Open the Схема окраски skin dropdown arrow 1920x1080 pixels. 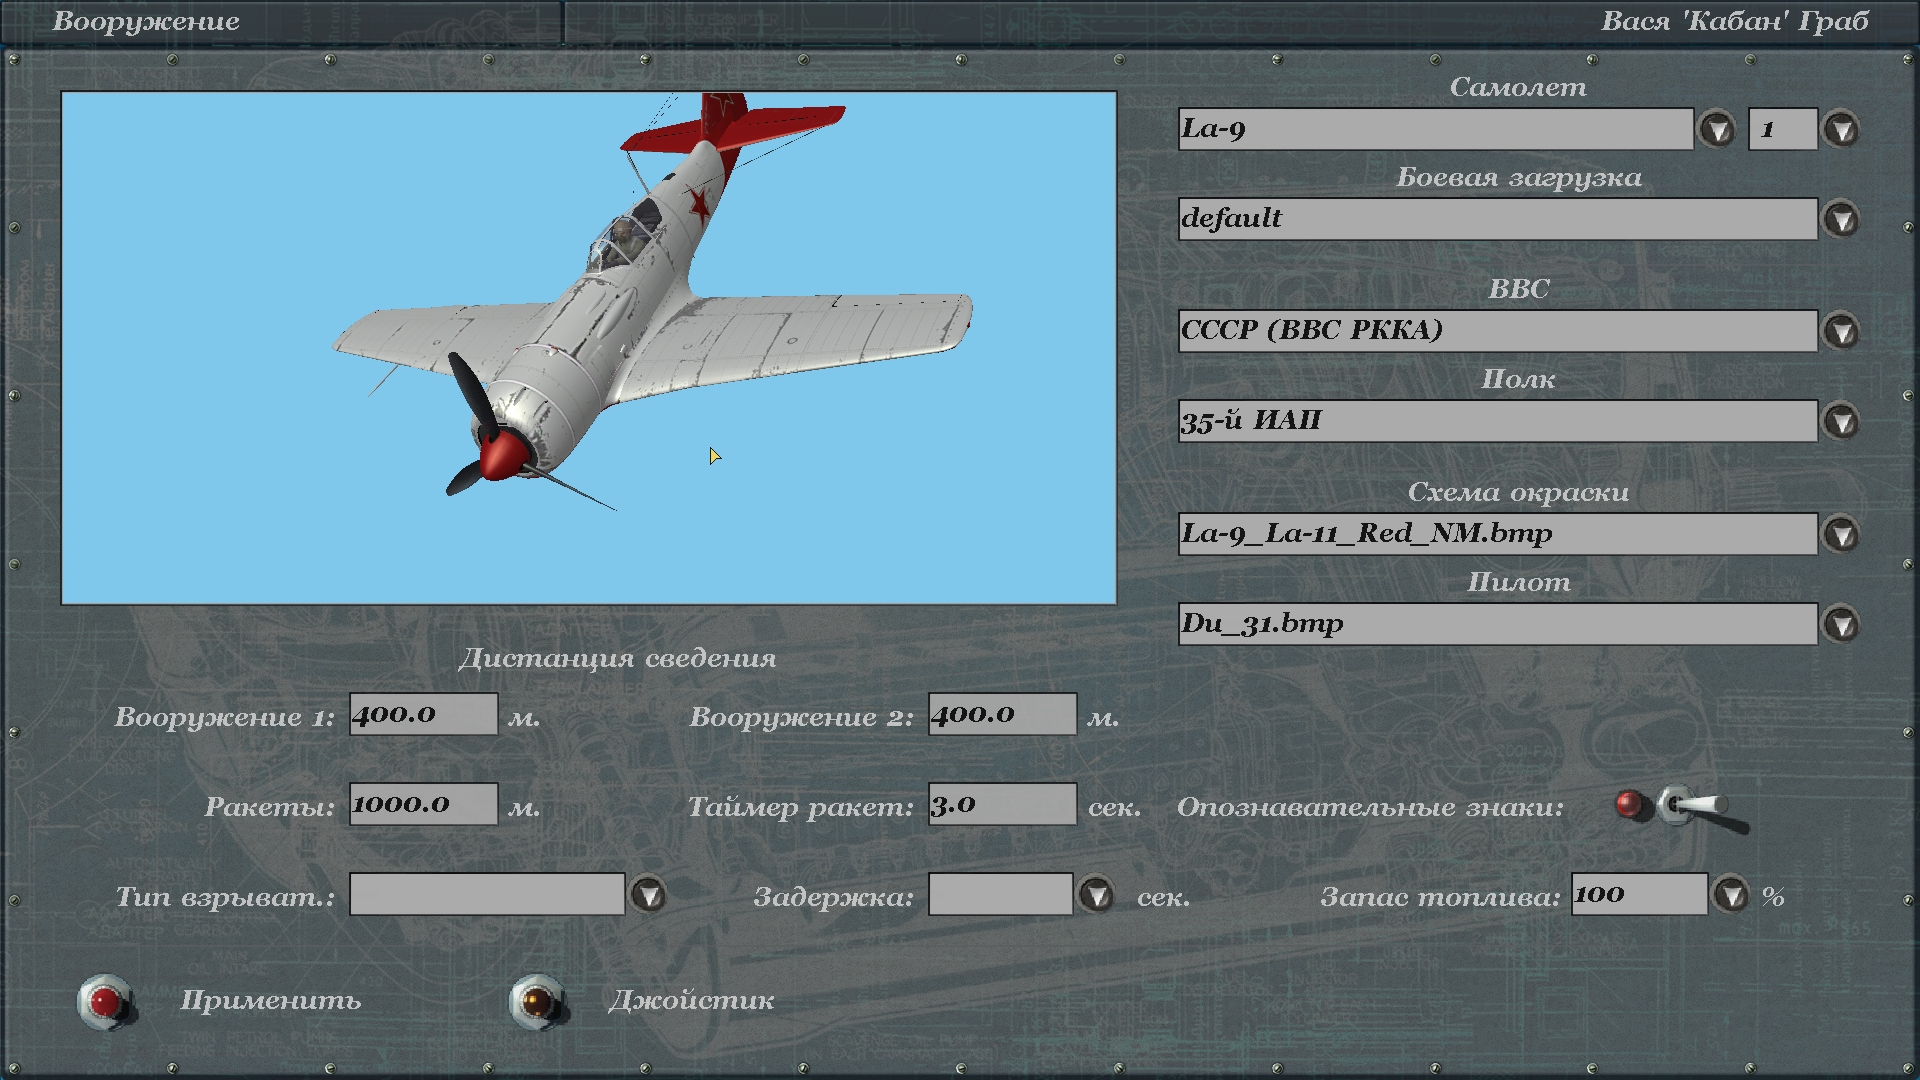[x=1841, y=535]
